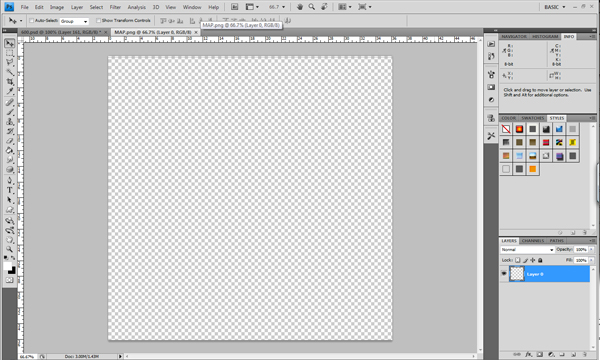
Task: Apply the orange style swatch
Action: coord(533,169)
